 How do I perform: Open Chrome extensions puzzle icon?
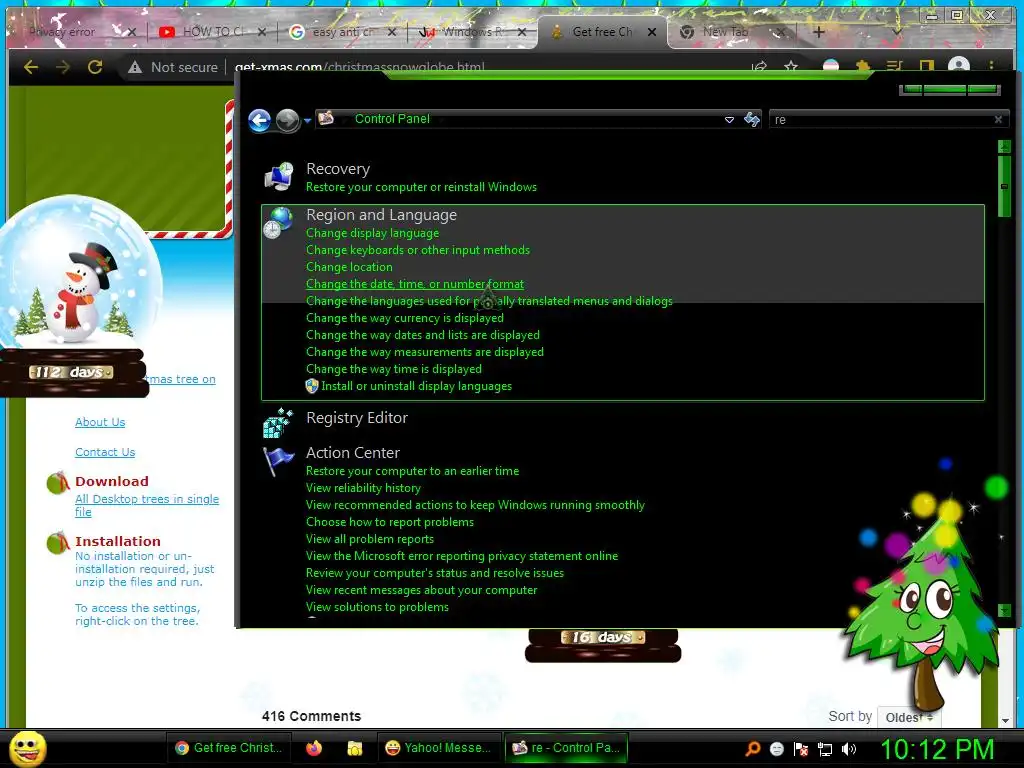tap(863, 66)
